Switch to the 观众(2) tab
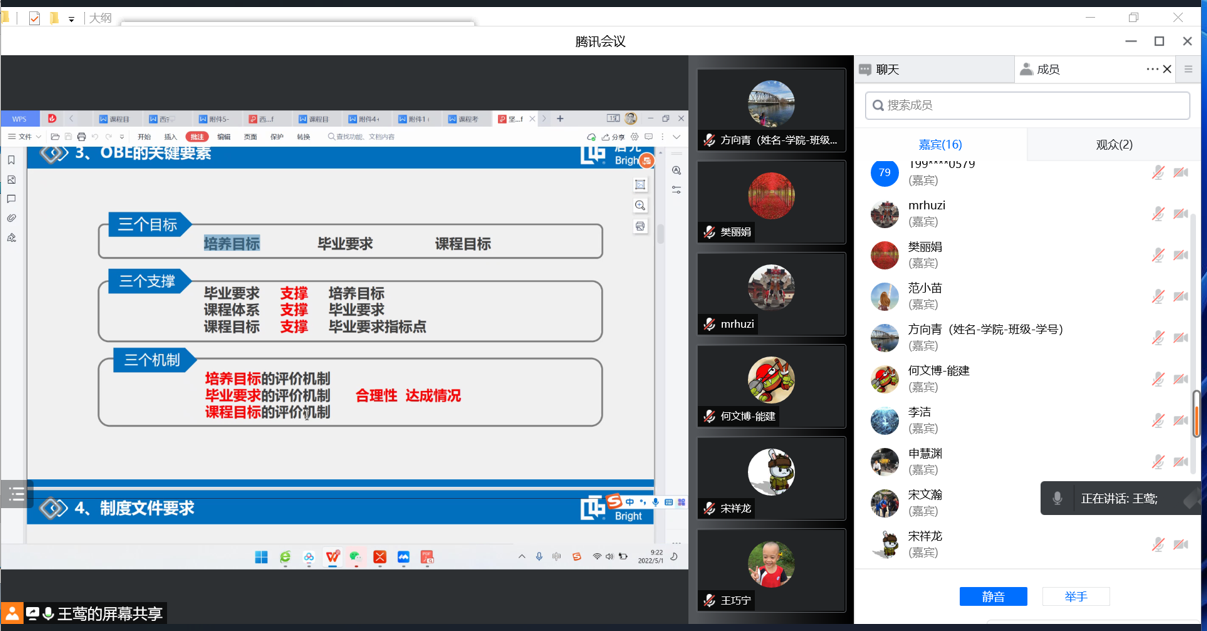Viewport: 1207px width, 631px height. (1113, 145)
